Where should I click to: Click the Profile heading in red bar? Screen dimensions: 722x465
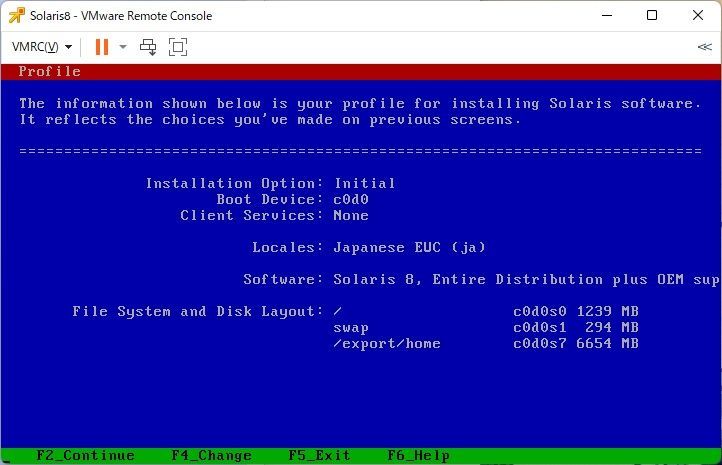[49, 71]
